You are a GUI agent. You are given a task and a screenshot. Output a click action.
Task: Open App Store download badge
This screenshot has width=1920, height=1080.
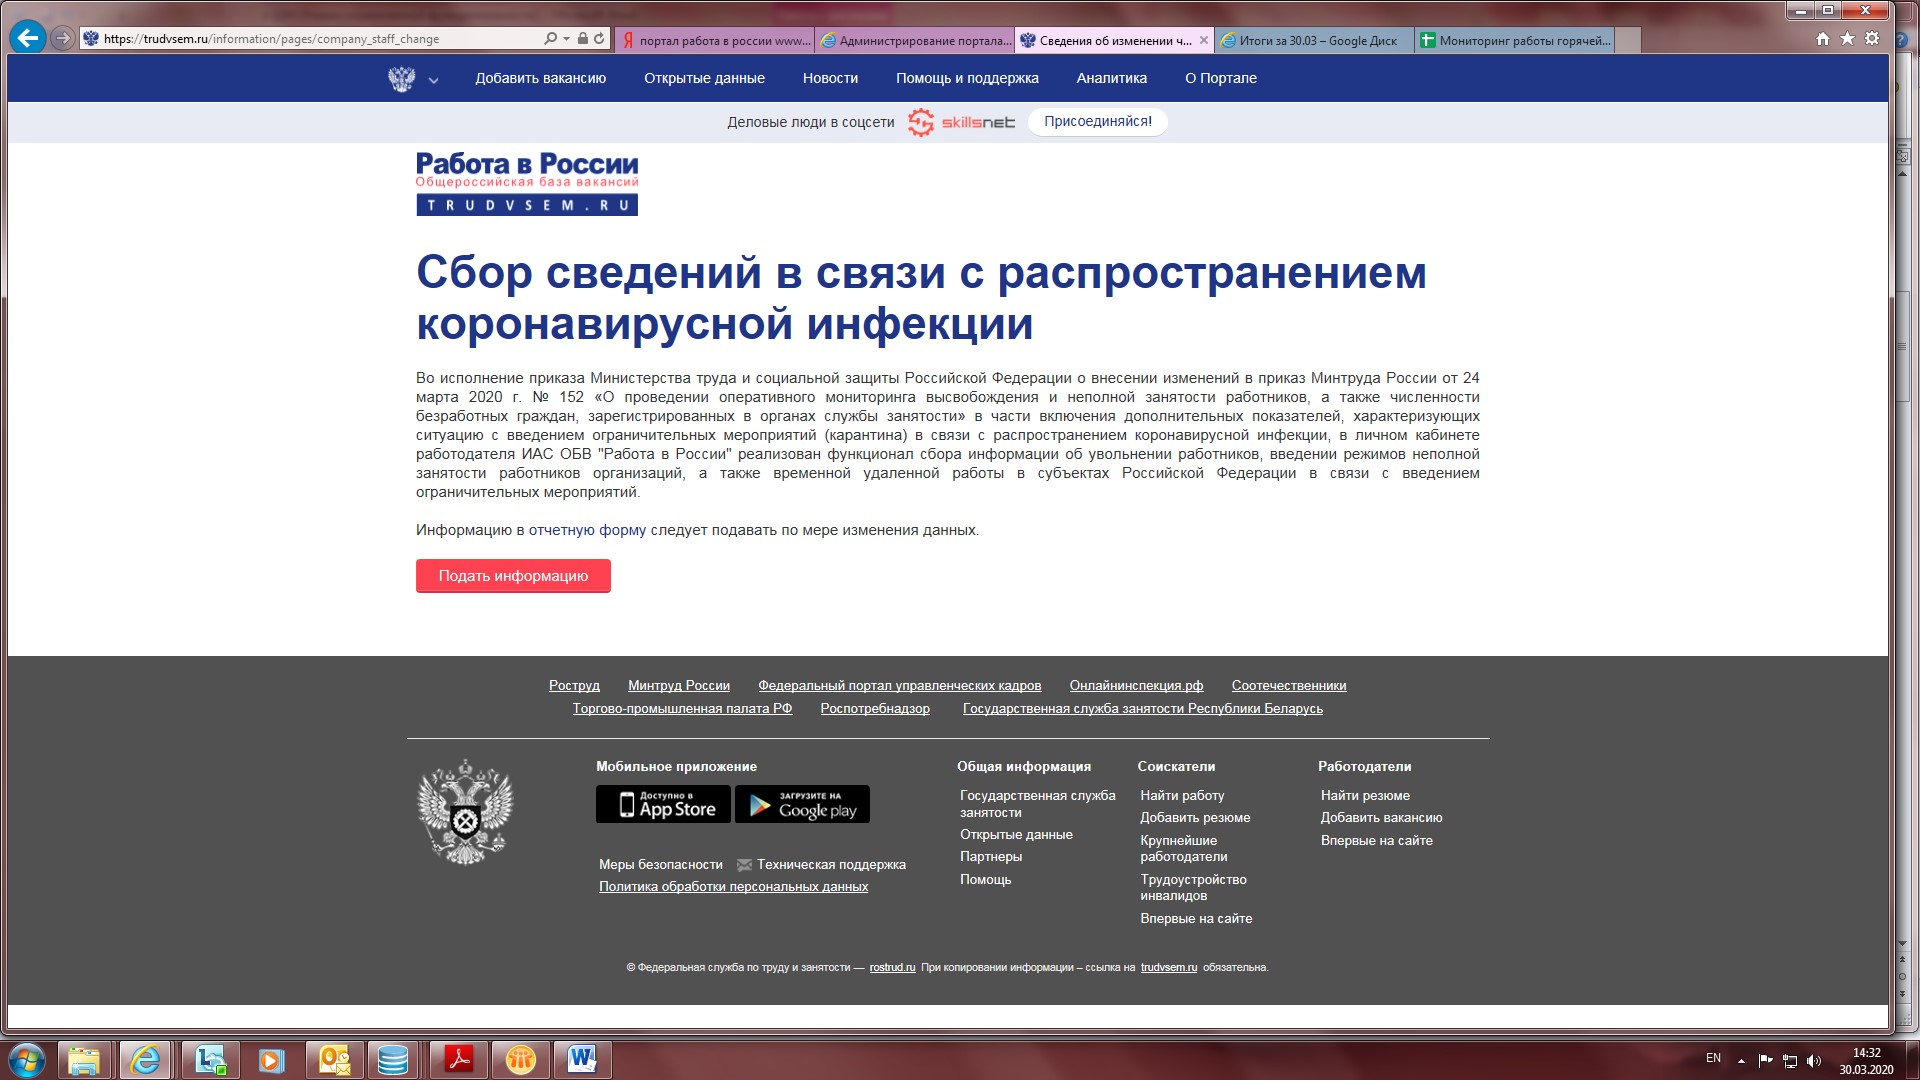[x=663, y=804]
